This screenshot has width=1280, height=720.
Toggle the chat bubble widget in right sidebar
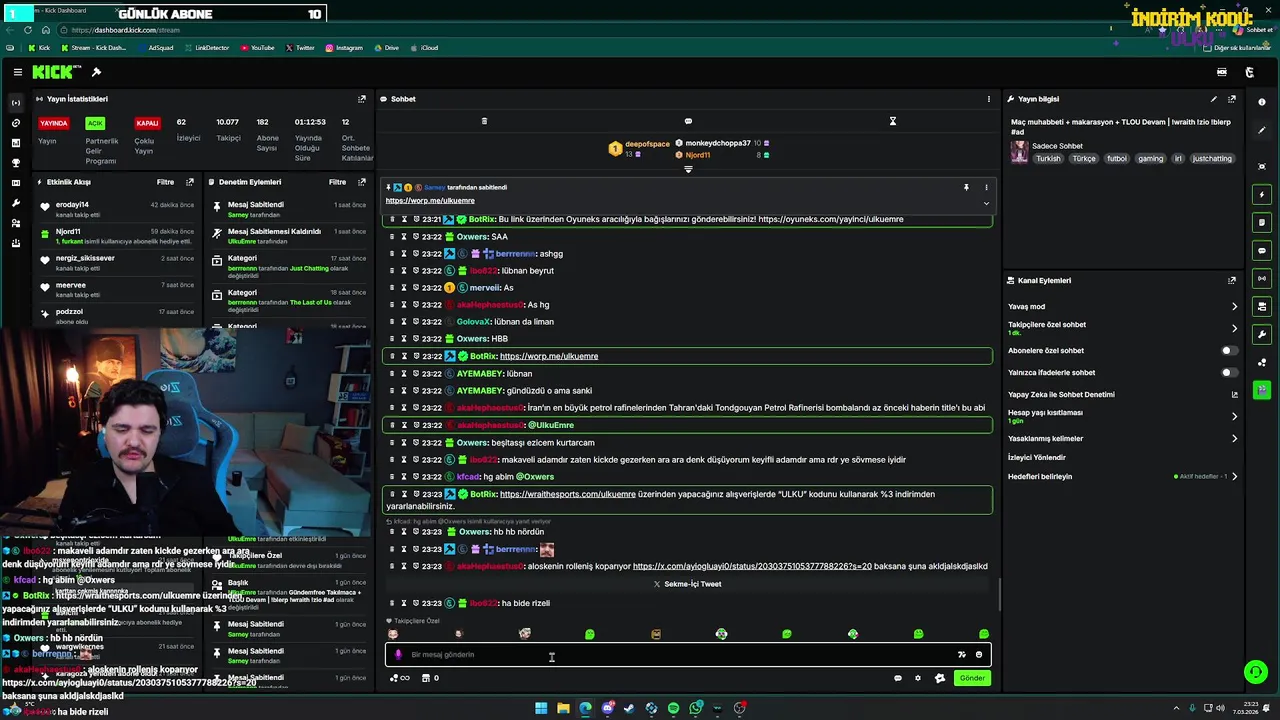pos(1262,251)
